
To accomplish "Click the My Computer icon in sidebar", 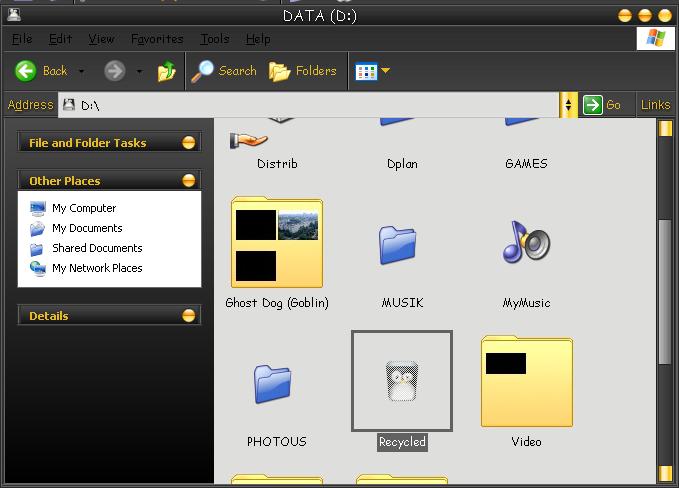I will click(38, 208).
